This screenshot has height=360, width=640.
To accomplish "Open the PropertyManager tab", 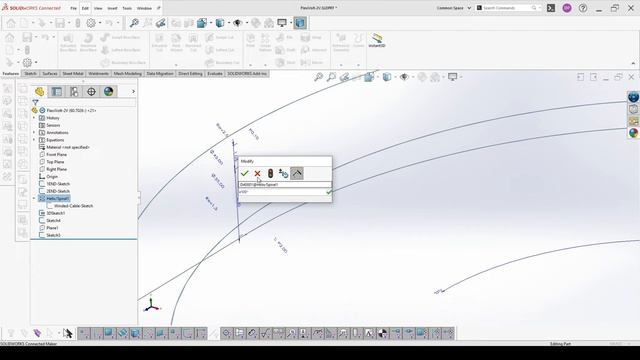I will [x=56, y=91].
